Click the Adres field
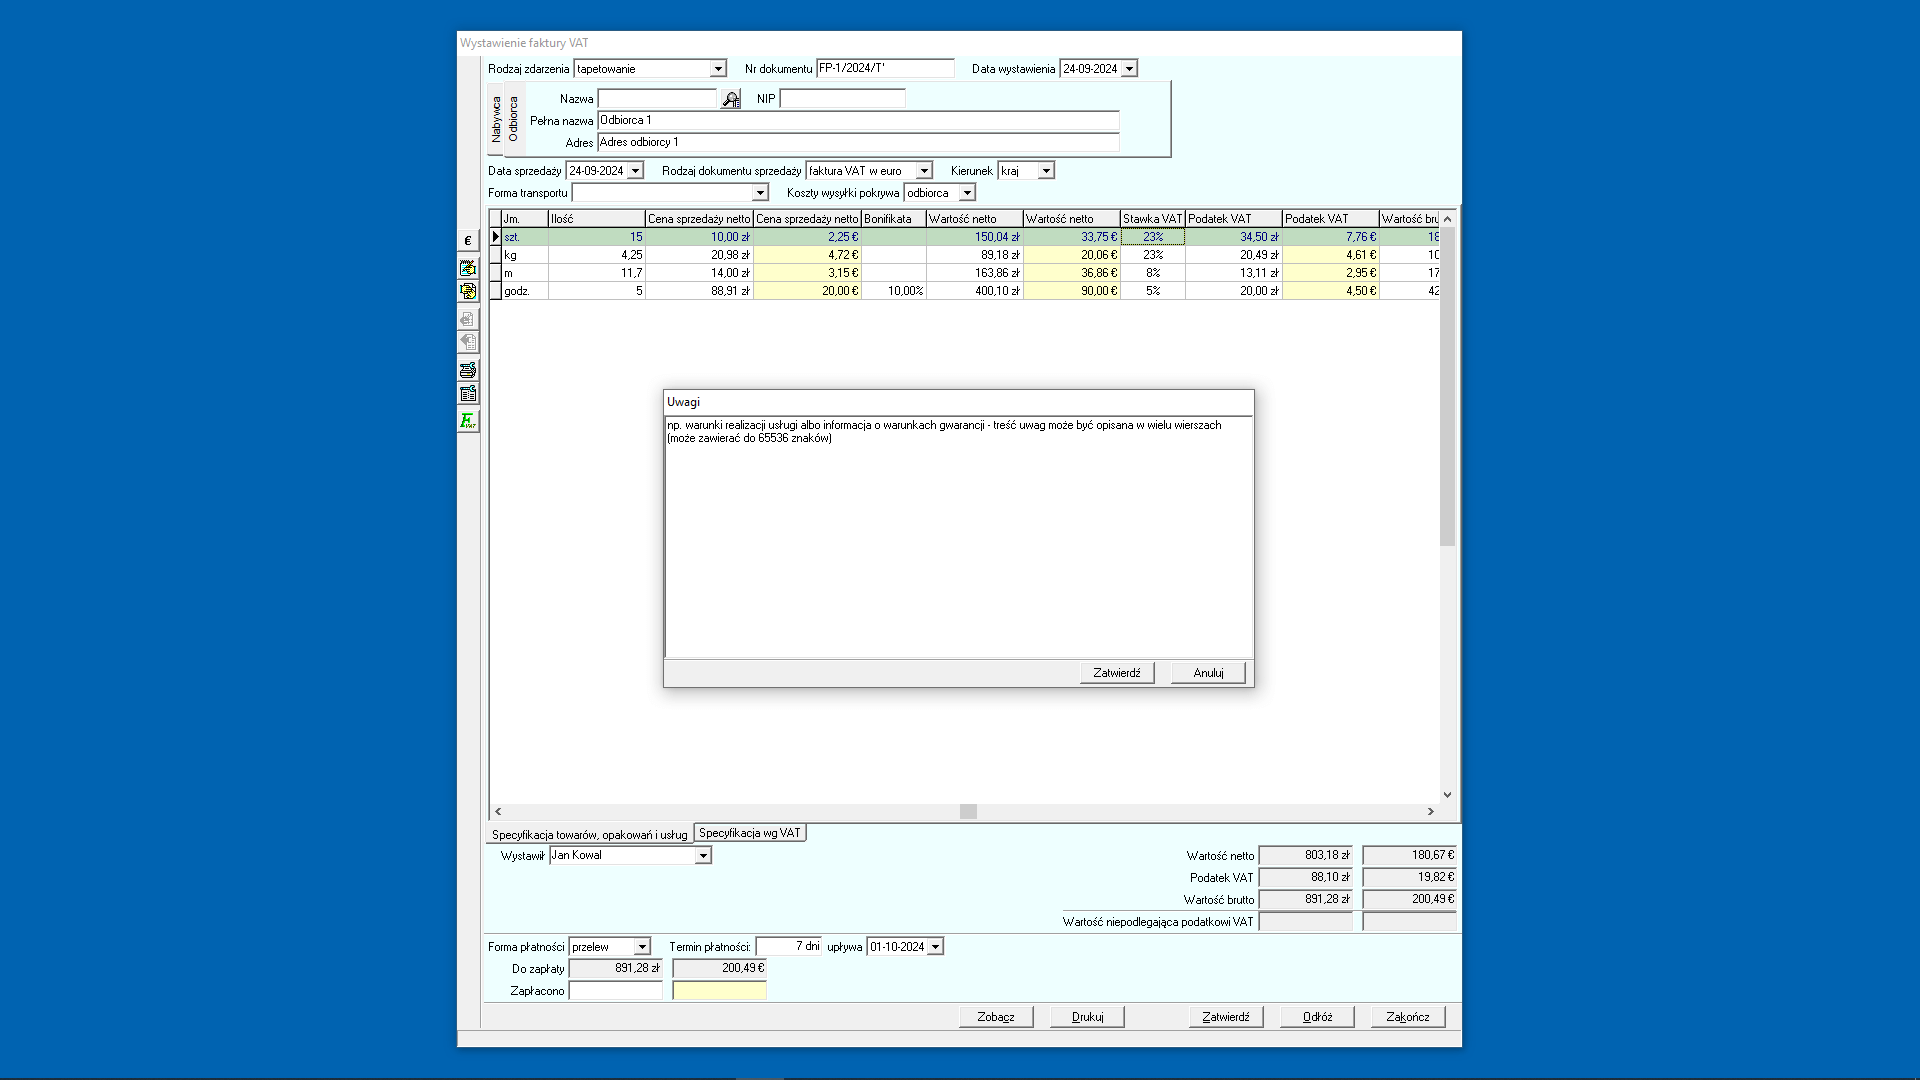1920x1080 pixels. click(858, 143)
